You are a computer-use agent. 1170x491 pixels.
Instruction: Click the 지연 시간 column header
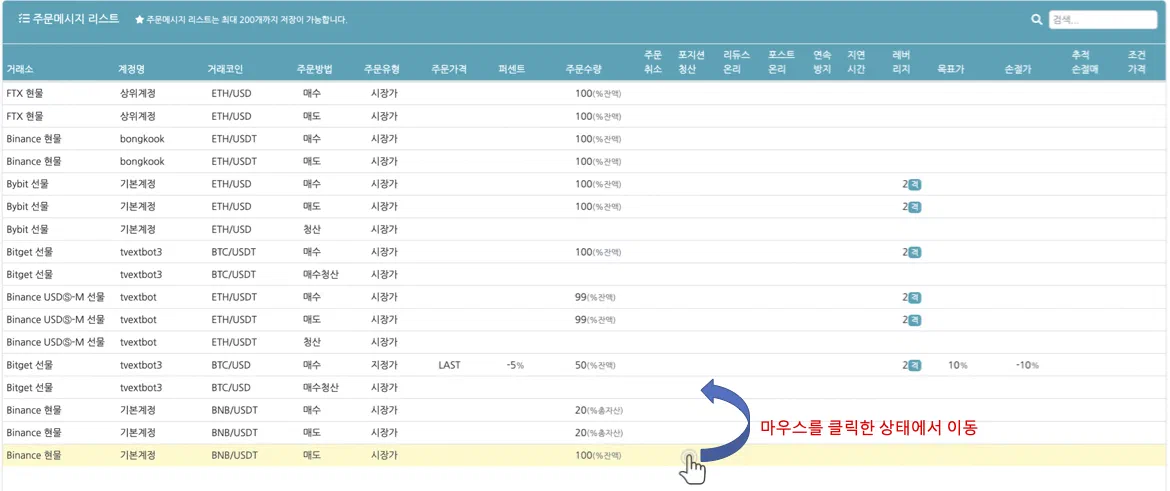[x=856, y=62]
